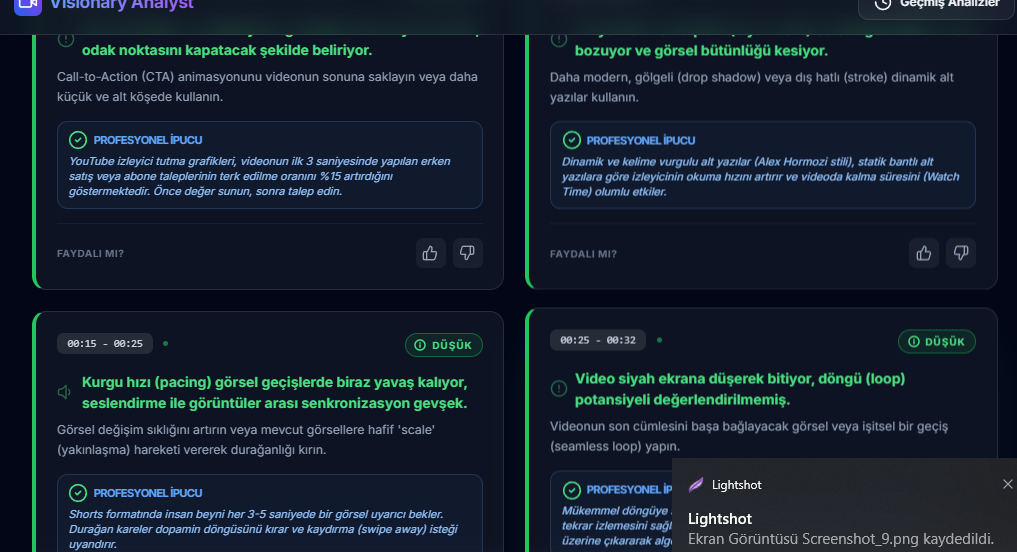Click checkmark icon in Shorts formatında tip box

click(x=78, y=493)
